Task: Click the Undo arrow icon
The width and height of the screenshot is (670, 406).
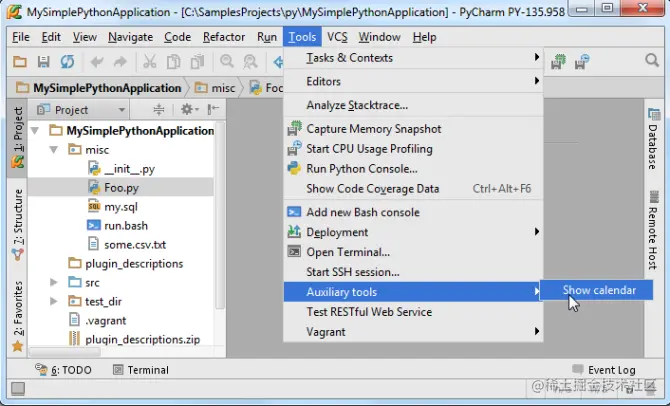Action: pyautogui.click(x=97, y=62)
